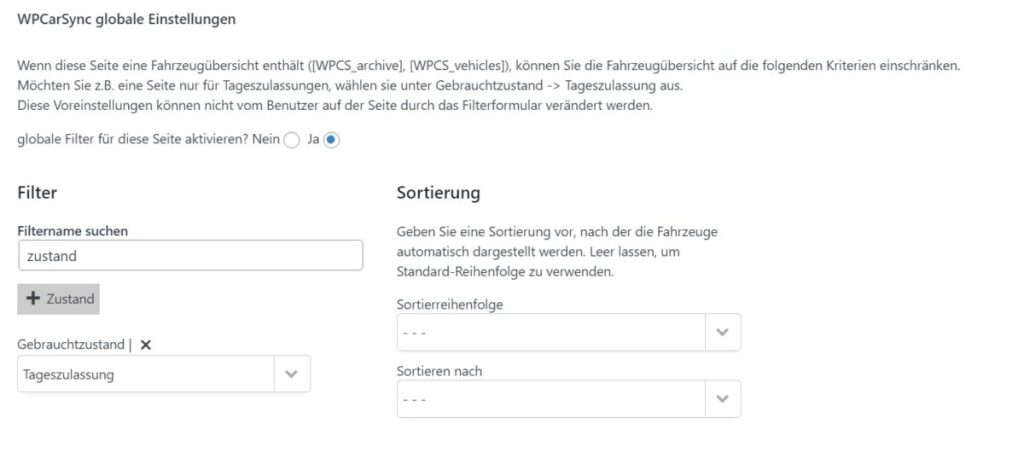Remove the Gebrauchtzustand filter with X icon
1024x452 pixels.
point(146,344)
